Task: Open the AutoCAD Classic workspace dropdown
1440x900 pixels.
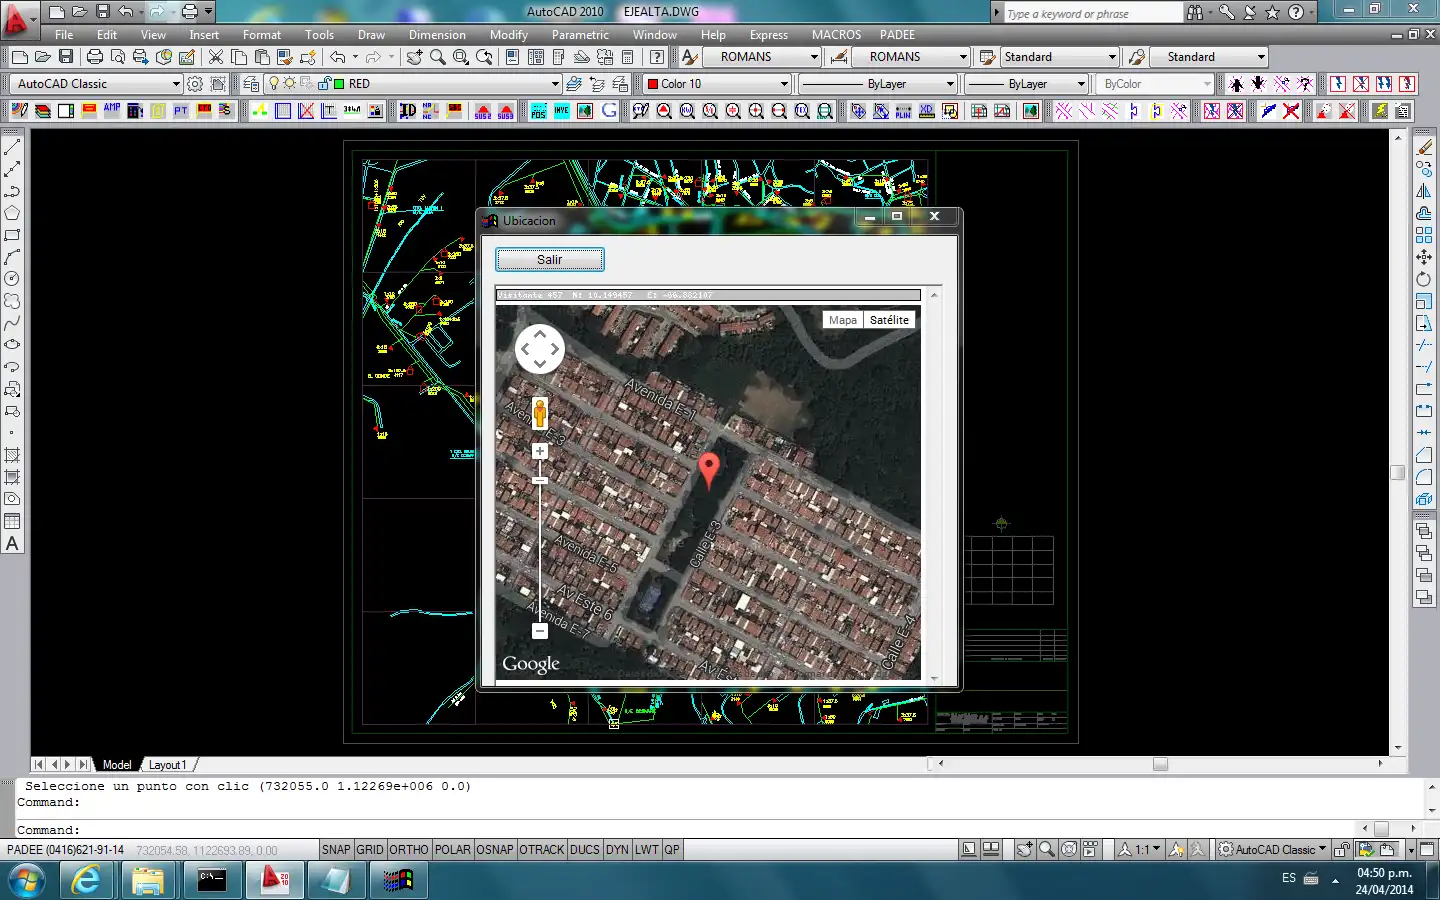Action: tap(97, 84)
